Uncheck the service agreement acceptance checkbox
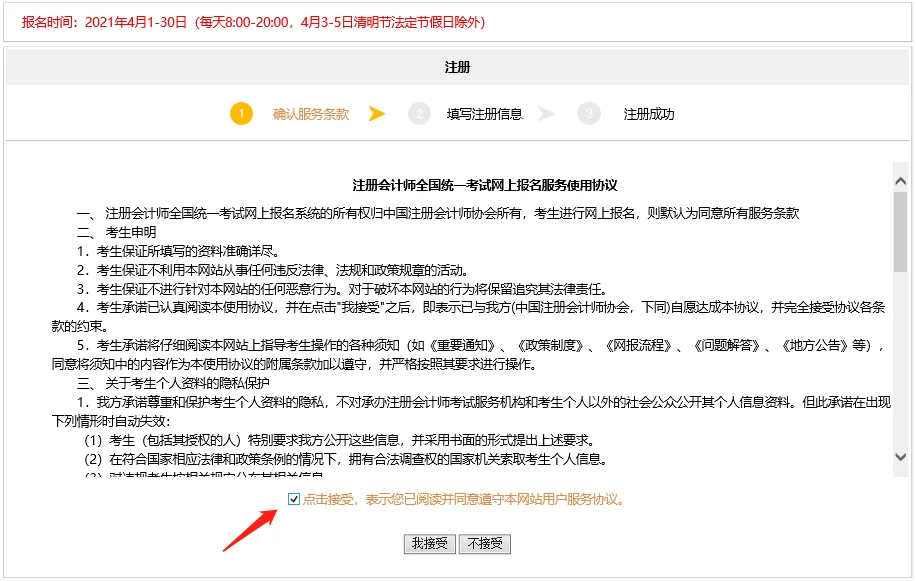 pos(293,499)
